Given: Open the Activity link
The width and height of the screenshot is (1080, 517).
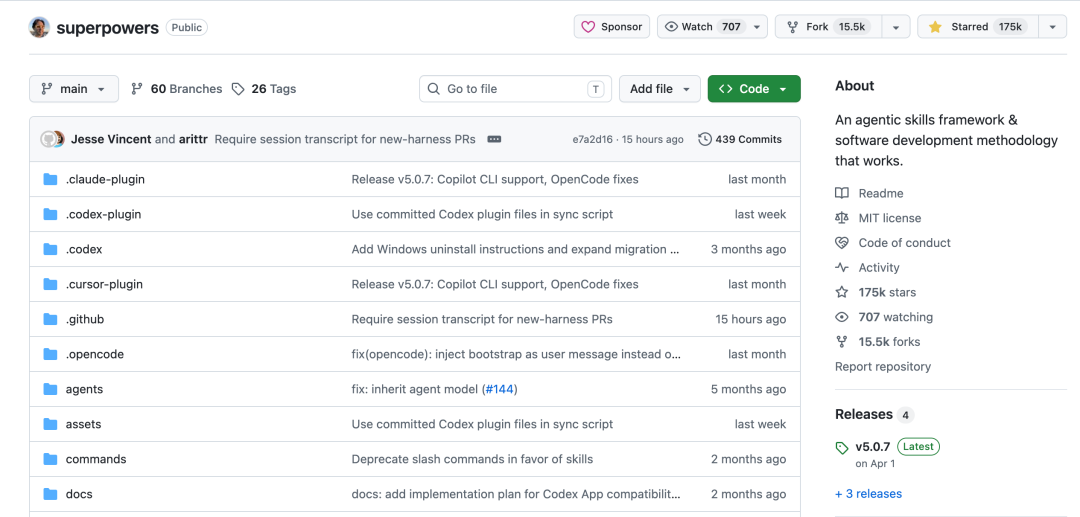Looking at the screenshot, I should coord(879,268).
